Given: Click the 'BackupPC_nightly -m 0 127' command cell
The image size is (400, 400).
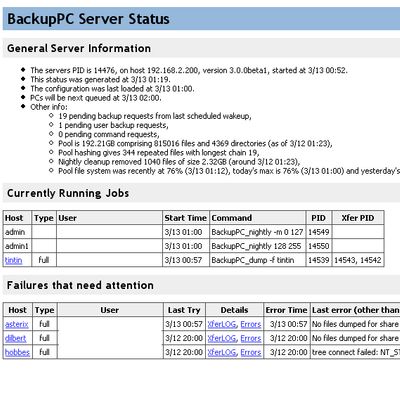Looking at the screenshot, I should tap(257, 232).
